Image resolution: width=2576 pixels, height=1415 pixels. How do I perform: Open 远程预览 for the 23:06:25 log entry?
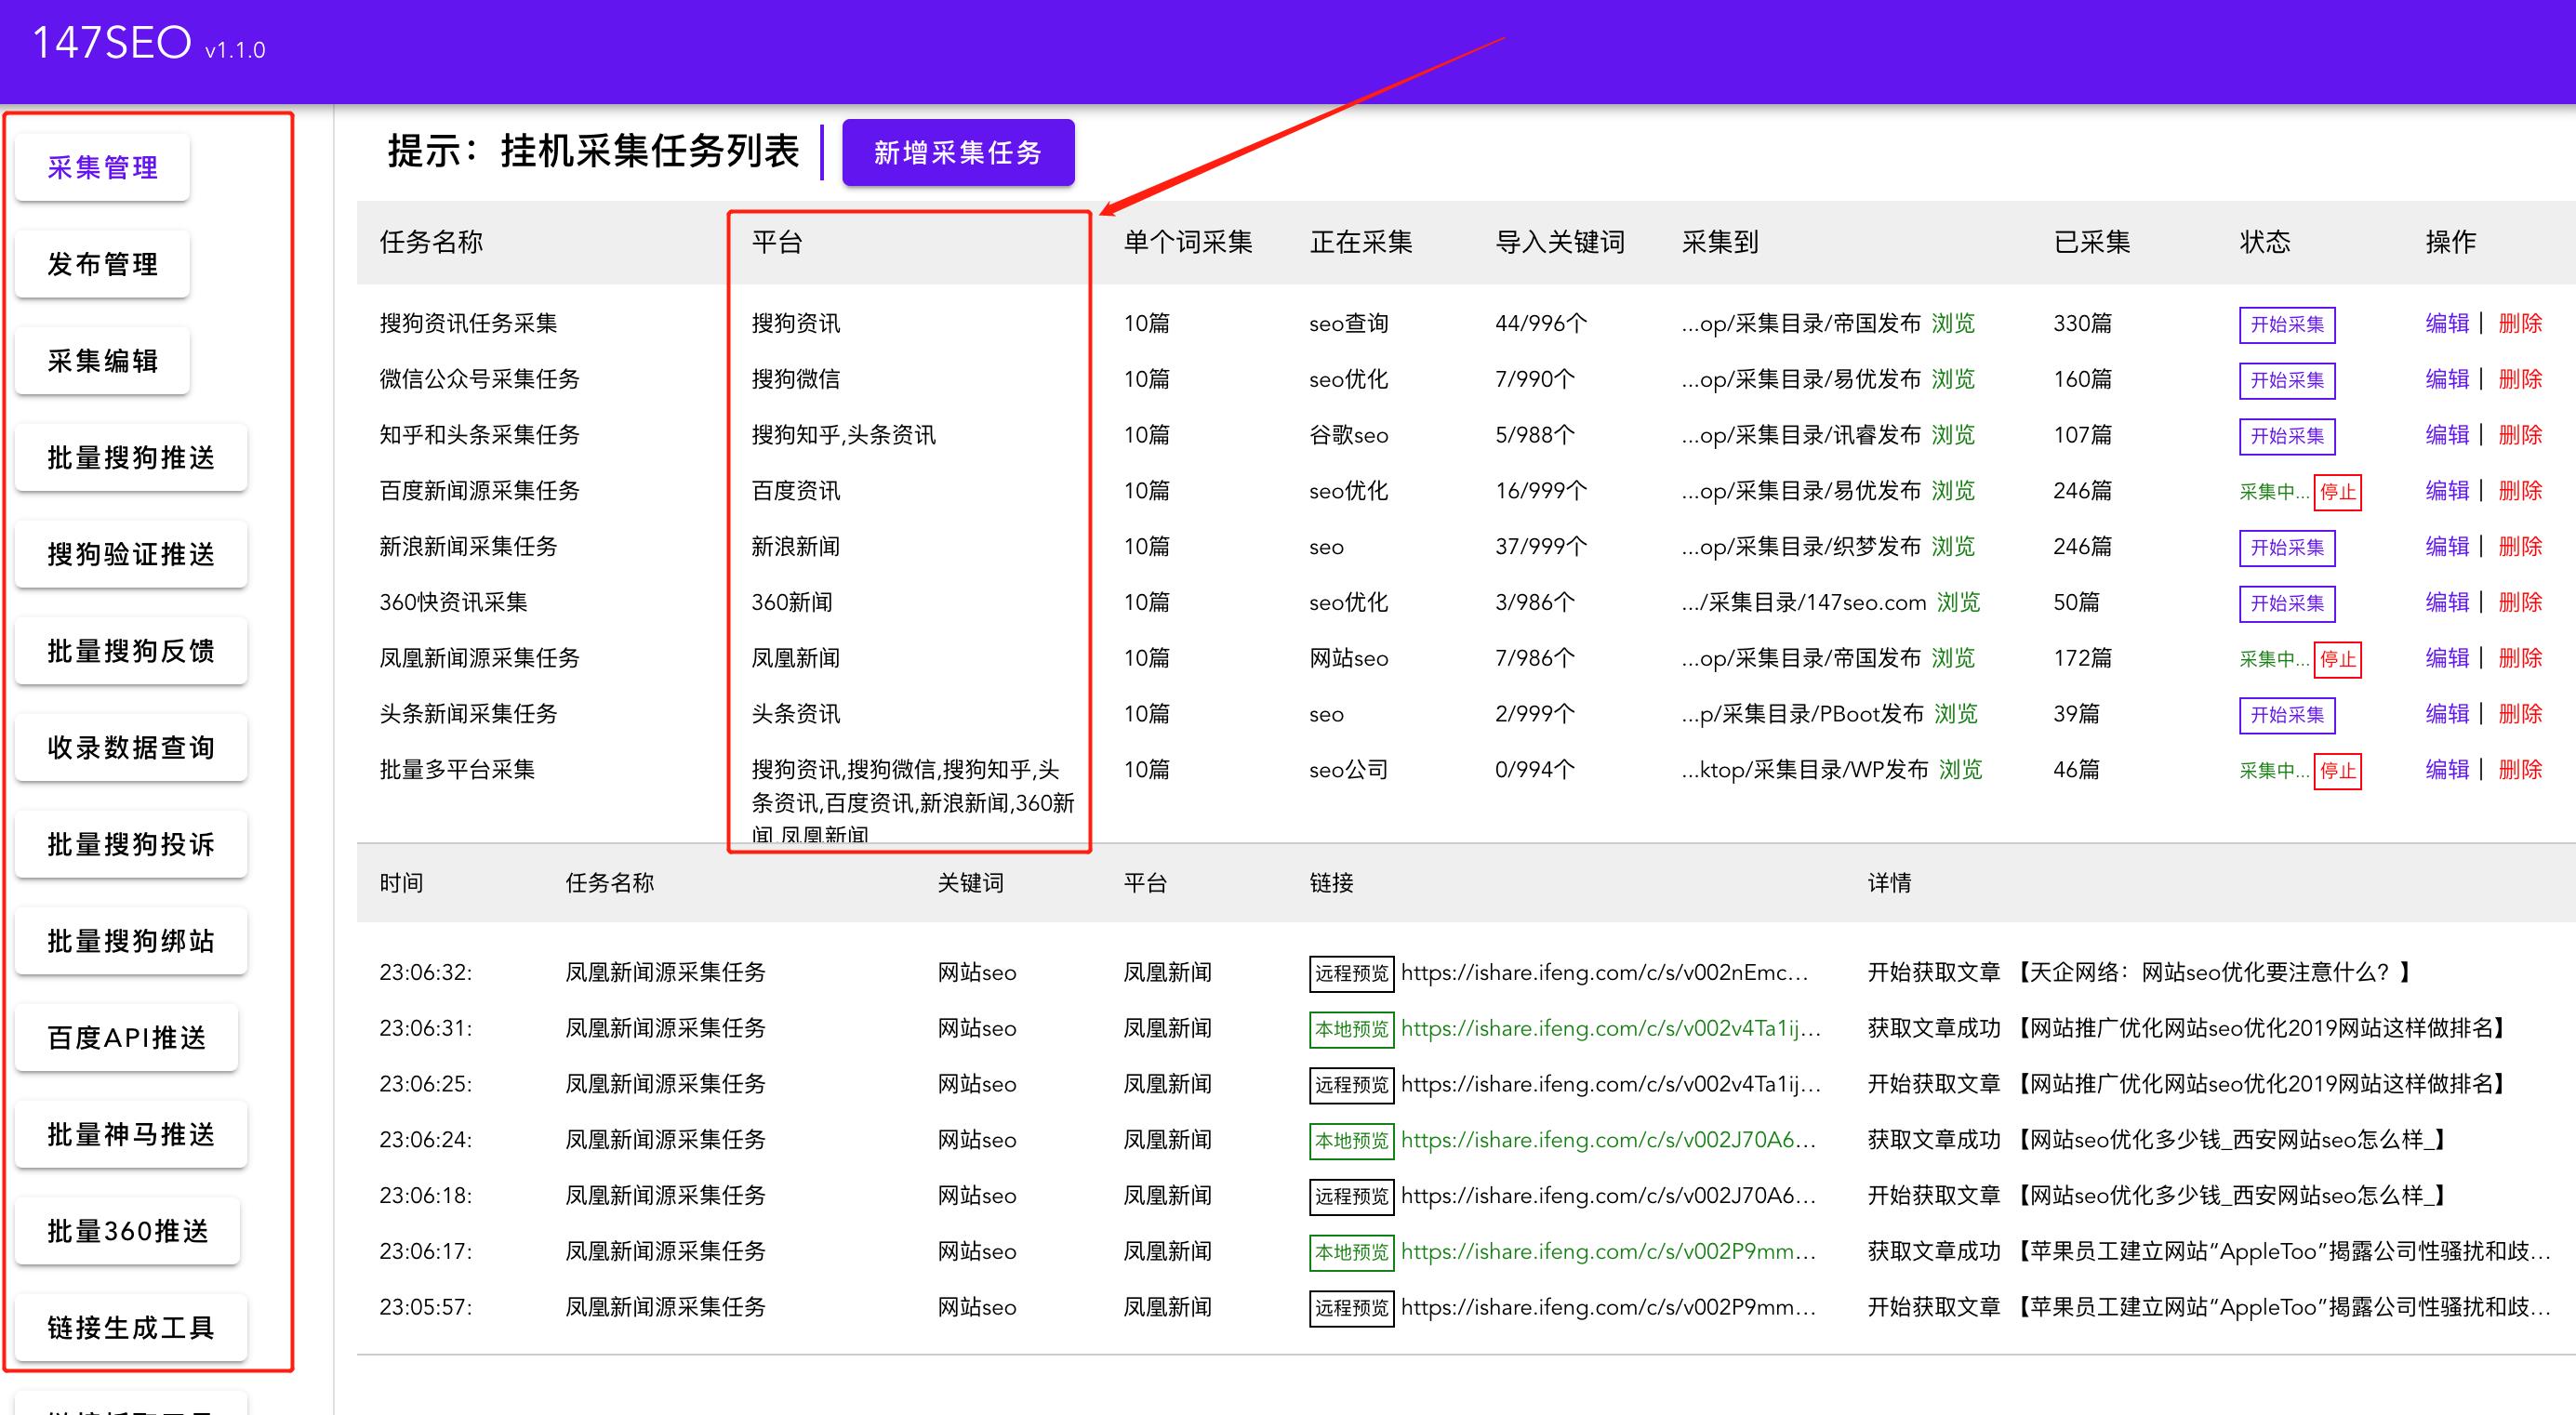[1352, 1085]
